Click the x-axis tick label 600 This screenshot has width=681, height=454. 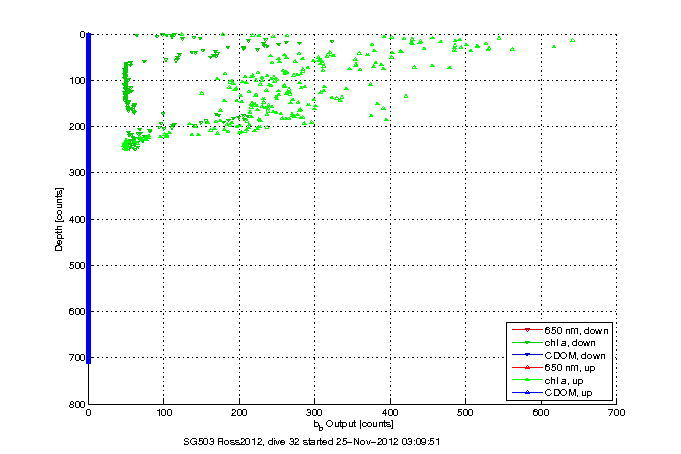tap(541, 413)
